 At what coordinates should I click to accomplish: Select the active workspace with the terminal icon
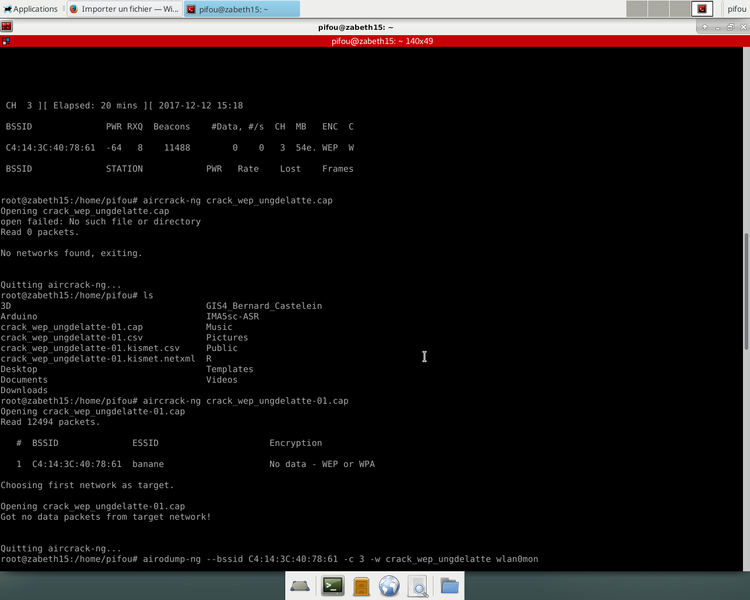(x=703, y=9)
